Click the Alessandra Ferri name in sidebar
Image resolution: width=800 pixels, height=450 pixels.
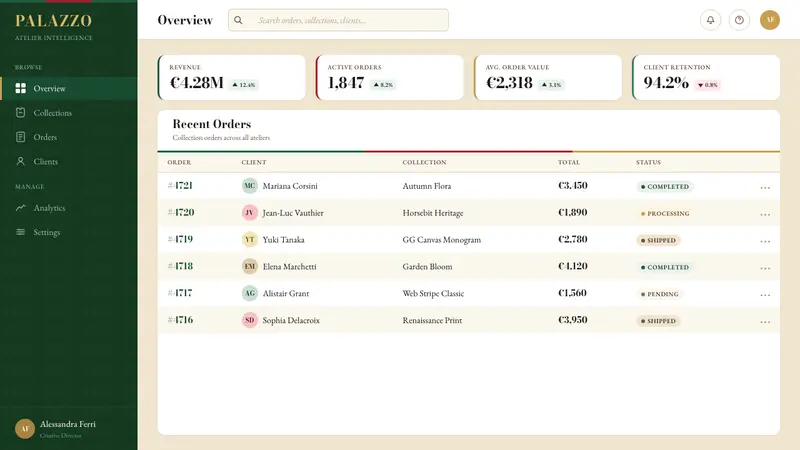tap(68, 424)
